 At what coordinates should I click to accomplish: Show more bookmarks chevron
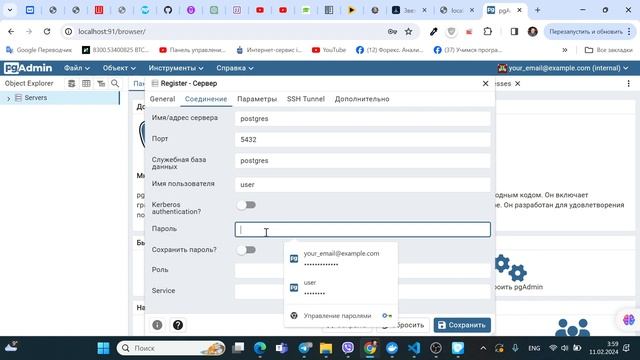564,50
